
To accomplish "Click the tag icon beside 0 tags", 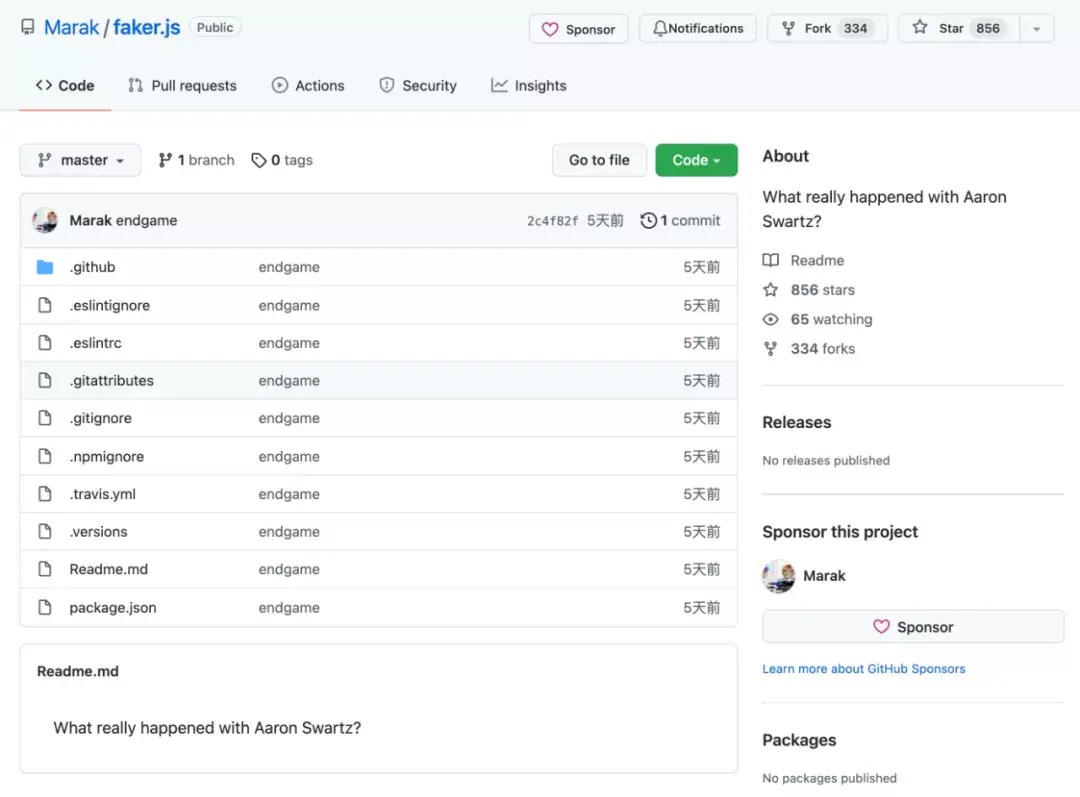I will (259, 160).
